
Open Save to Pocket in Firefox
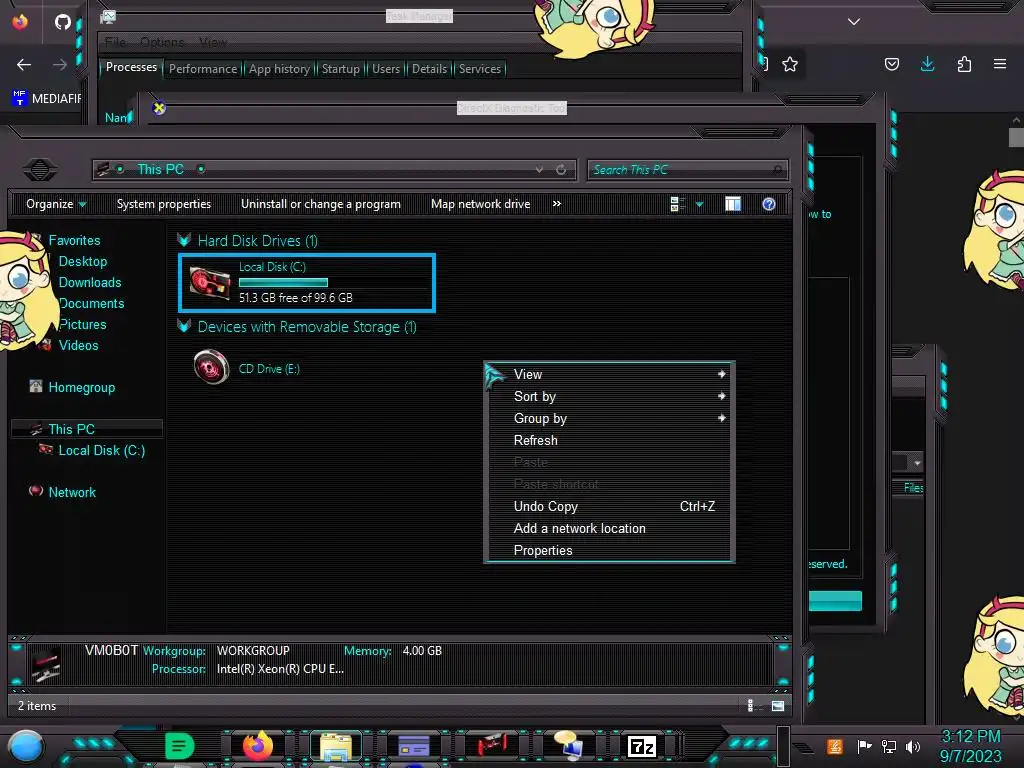pyautogui.click(x=891, y=64)
